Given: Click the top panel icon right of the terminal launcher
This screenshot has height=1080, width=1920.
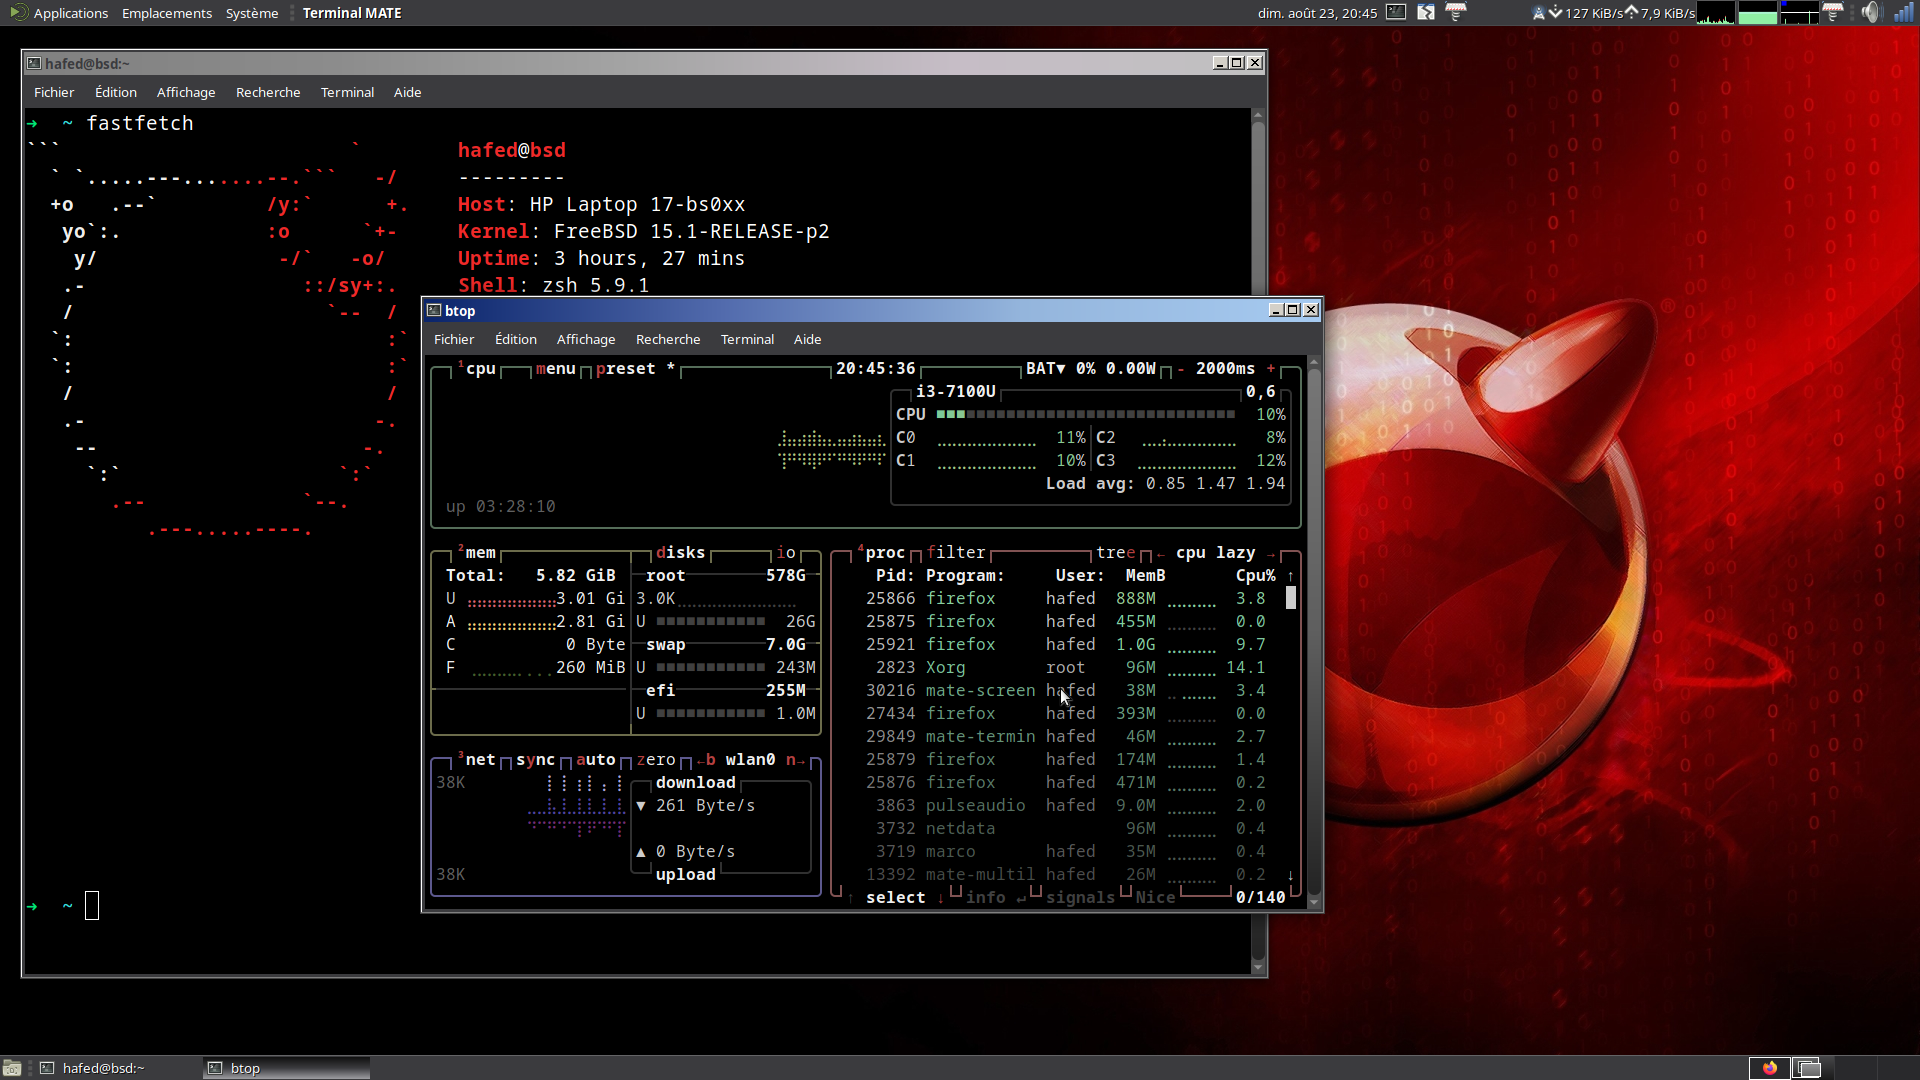Looking at the screenshot, I should coord(1426,13).
